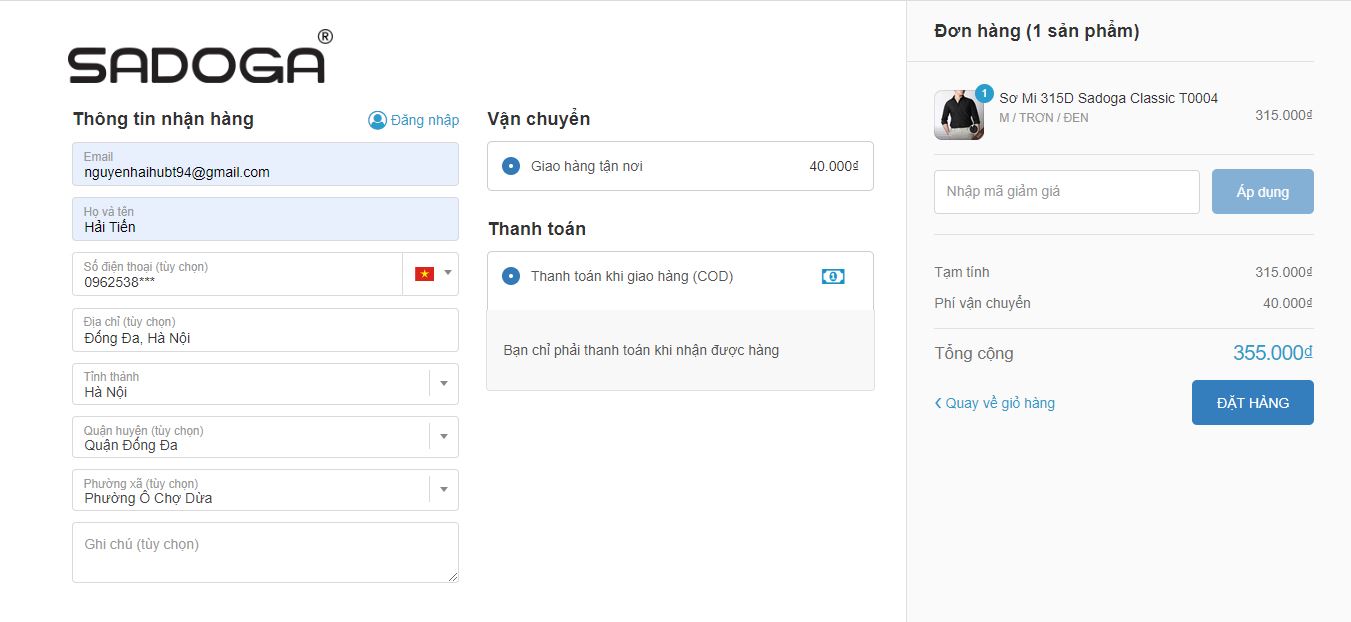
Task: Click the black shirt product thumbnail
Action: (x=957, y=117)
